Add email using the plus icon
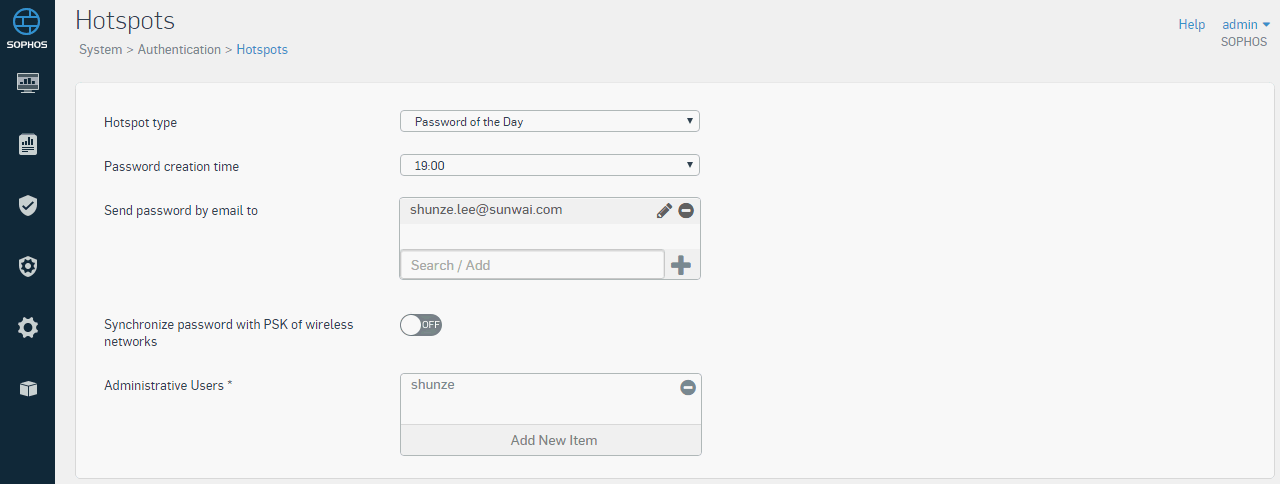The width and height of the screenshot is (1280, 484). point(681,265)
